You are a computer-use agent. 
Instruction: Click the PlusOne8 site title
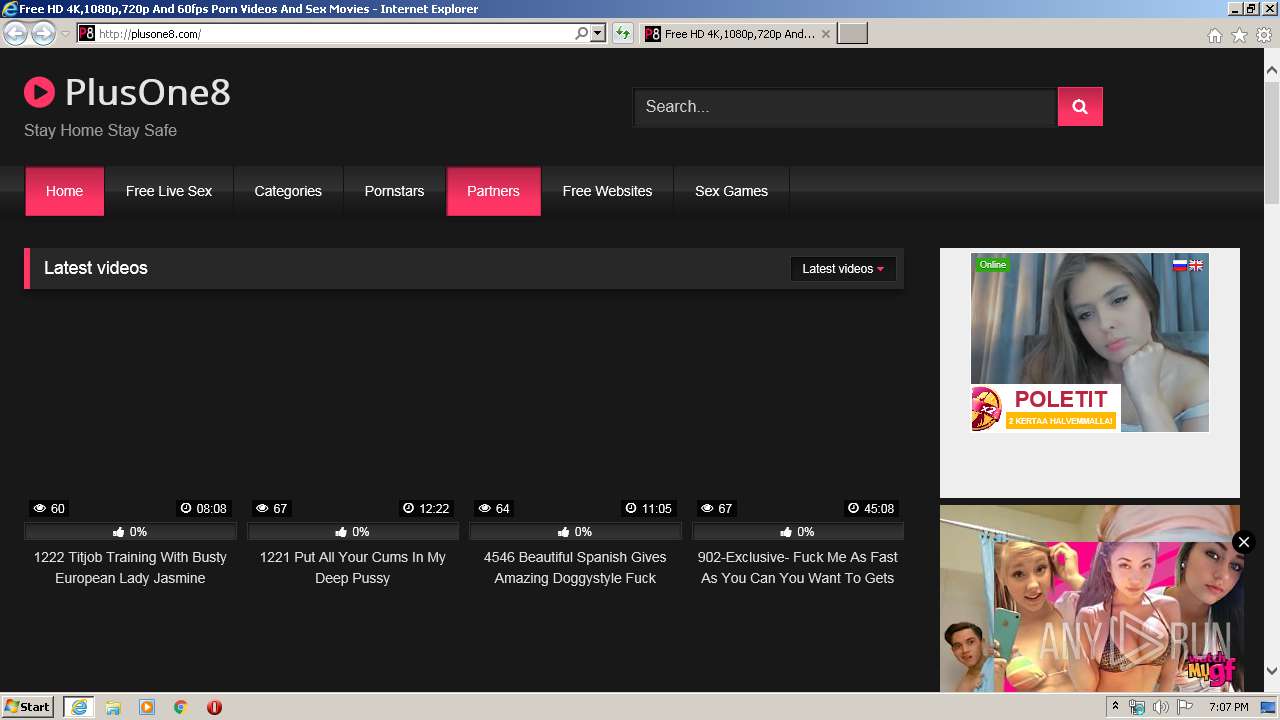(148, 92)
